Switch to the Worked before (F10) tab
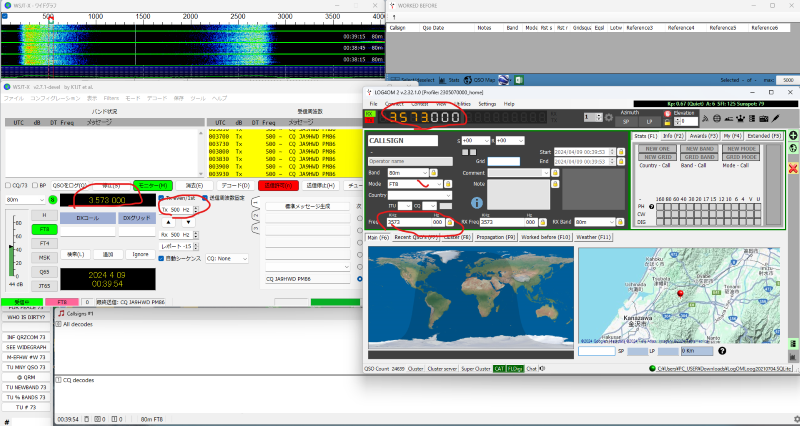This screenshot has width=800, height=426. [x=545, y=238]
